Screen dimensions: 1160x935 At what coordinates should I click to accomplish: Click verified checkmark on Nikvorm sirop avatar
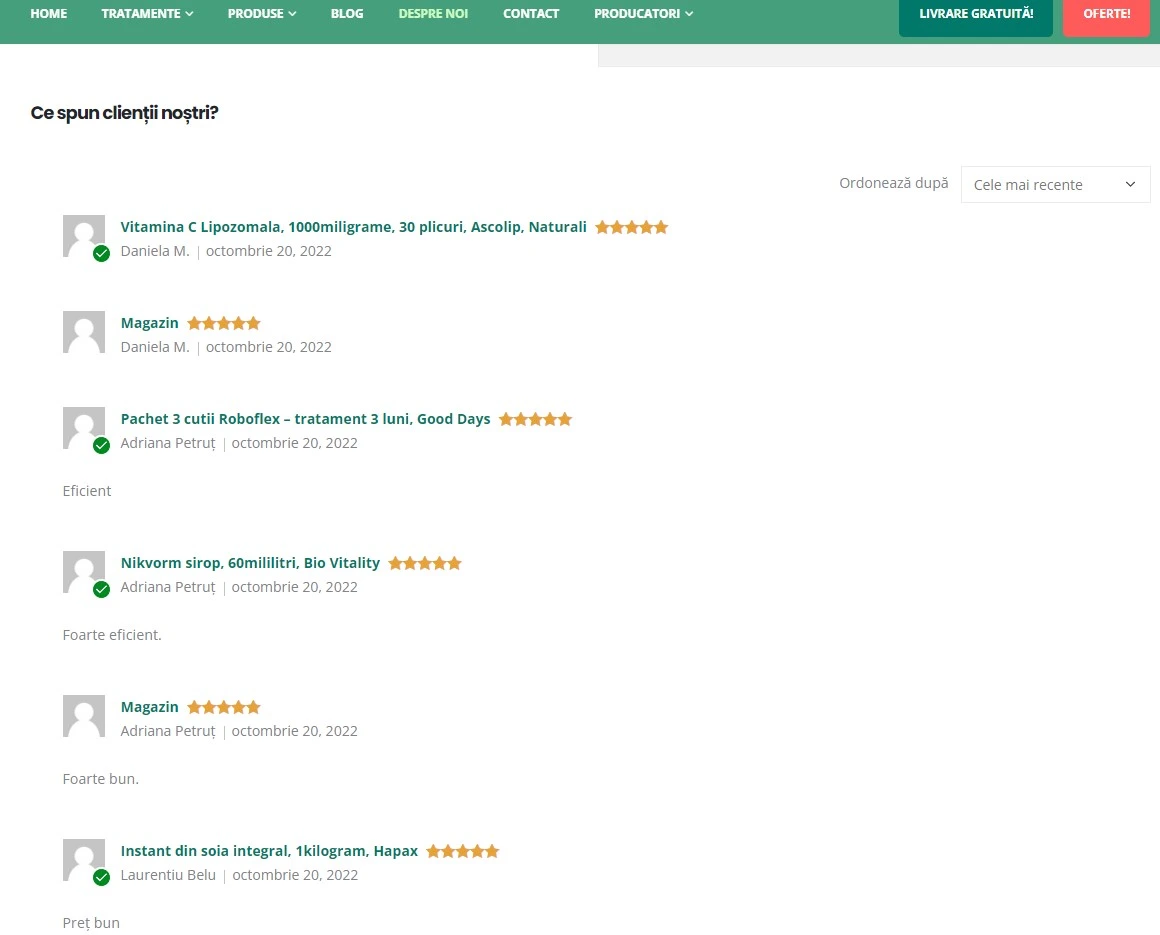coord(101,589)
